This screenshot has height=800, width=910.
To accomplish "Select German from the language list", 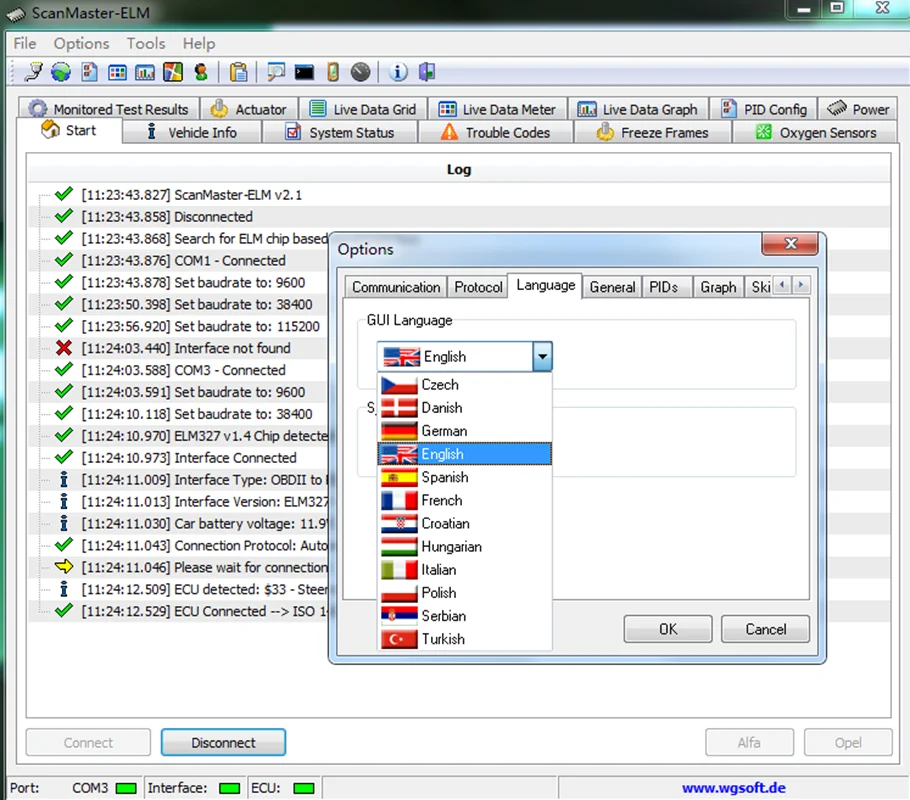I will coord(445,431).
